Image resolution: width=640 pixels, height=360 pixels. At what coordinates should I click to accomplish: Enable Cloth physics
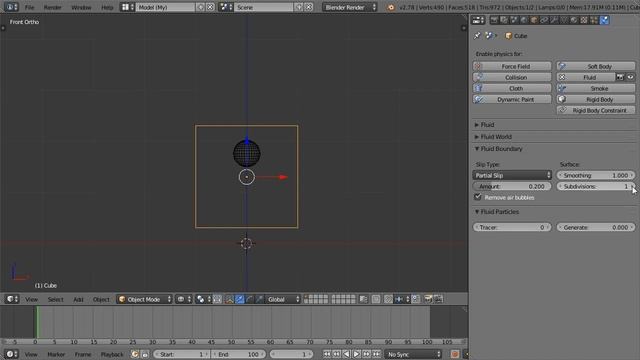[512, 88]
